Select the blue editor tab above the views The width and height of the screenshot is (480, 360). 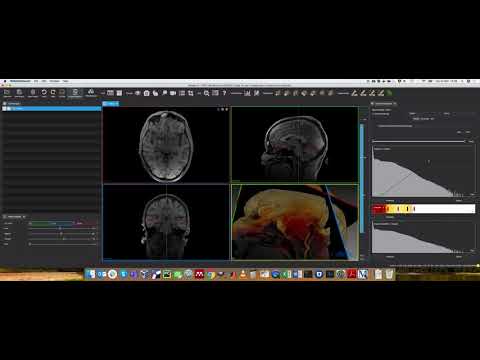tap(110, 104)
